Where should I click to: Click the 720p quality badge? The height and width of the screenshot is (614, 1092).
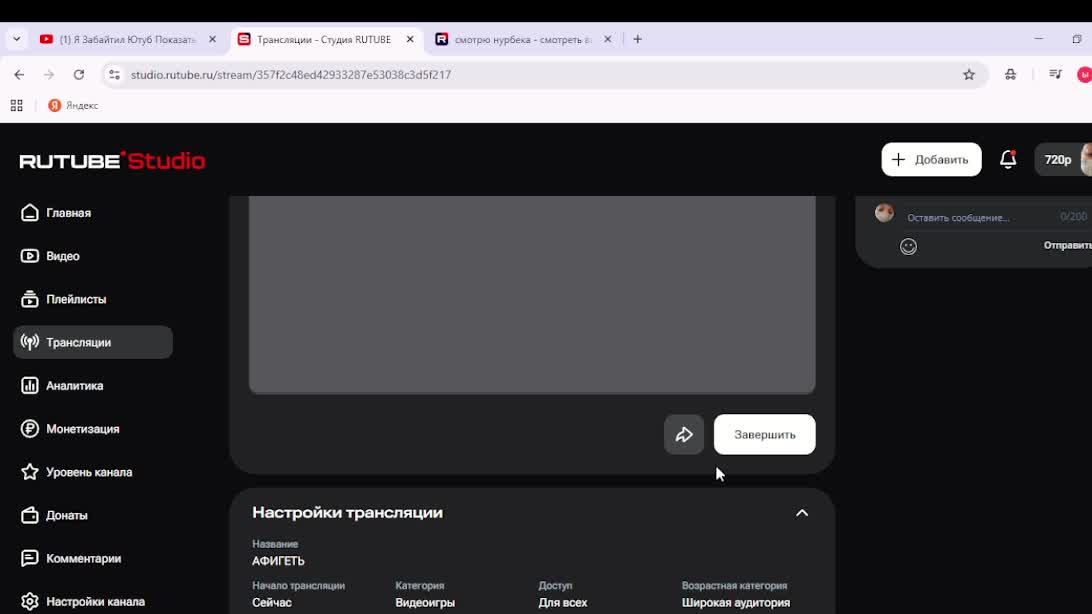(1057, 159)
